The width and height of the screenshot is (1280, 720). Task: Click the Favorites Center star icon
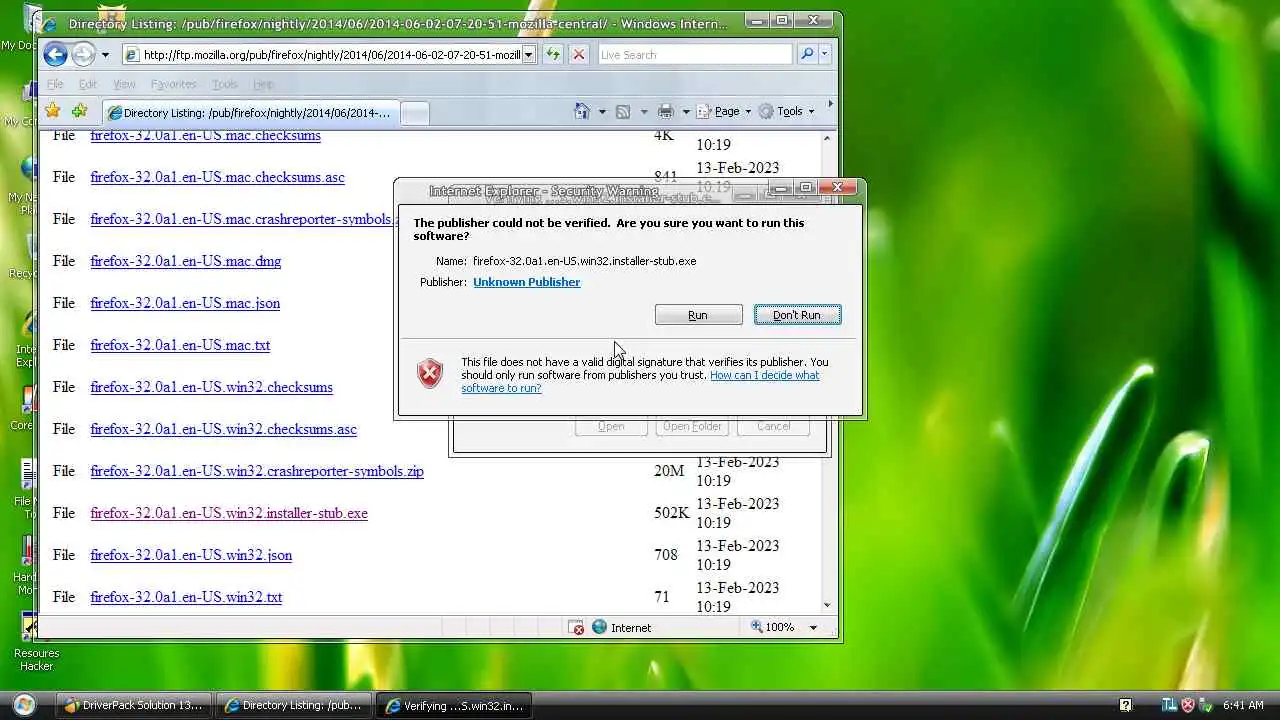[53, 111]
